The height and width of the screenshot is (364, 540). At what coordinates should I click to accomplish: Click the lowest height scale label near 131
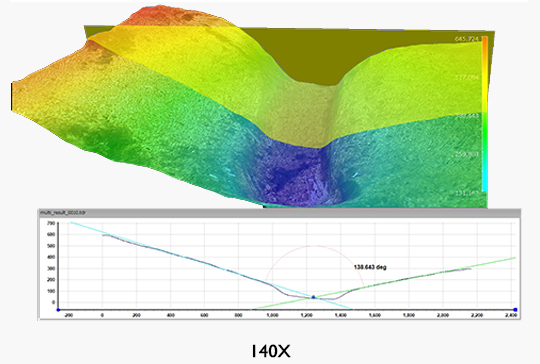467,193
